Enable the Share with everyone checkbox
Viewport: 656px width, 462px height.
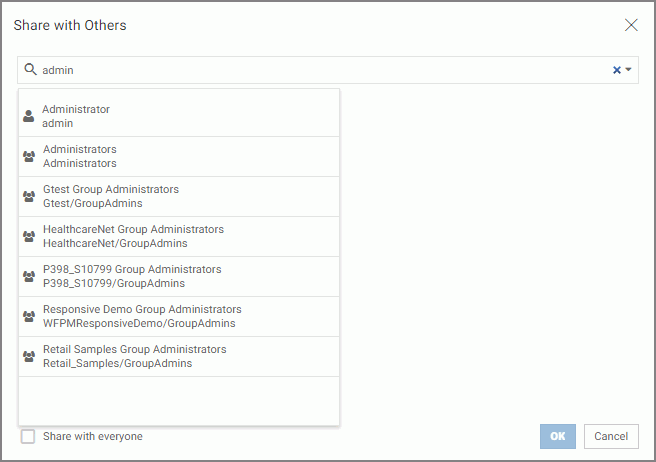(28, 436)
